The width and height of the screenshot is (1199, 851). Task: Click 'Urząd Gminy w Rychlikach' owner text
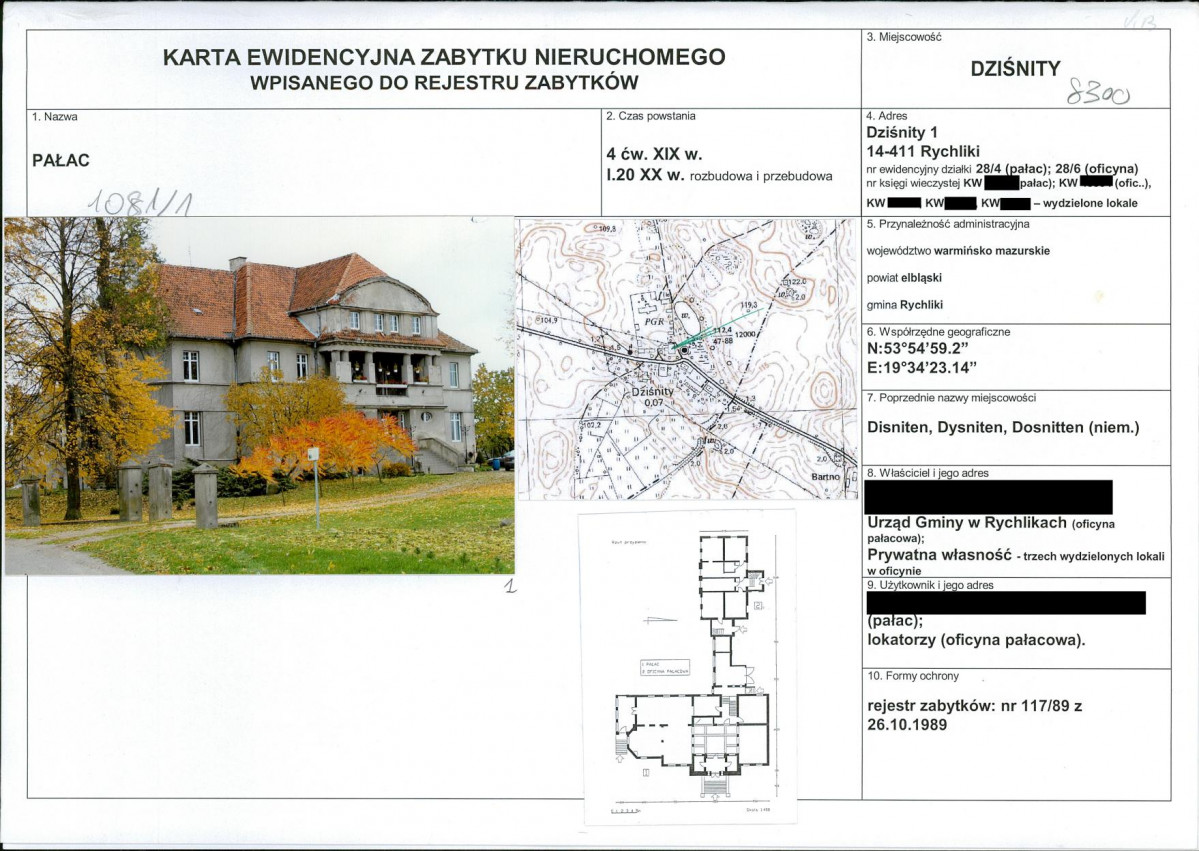[x=967, y=523]
